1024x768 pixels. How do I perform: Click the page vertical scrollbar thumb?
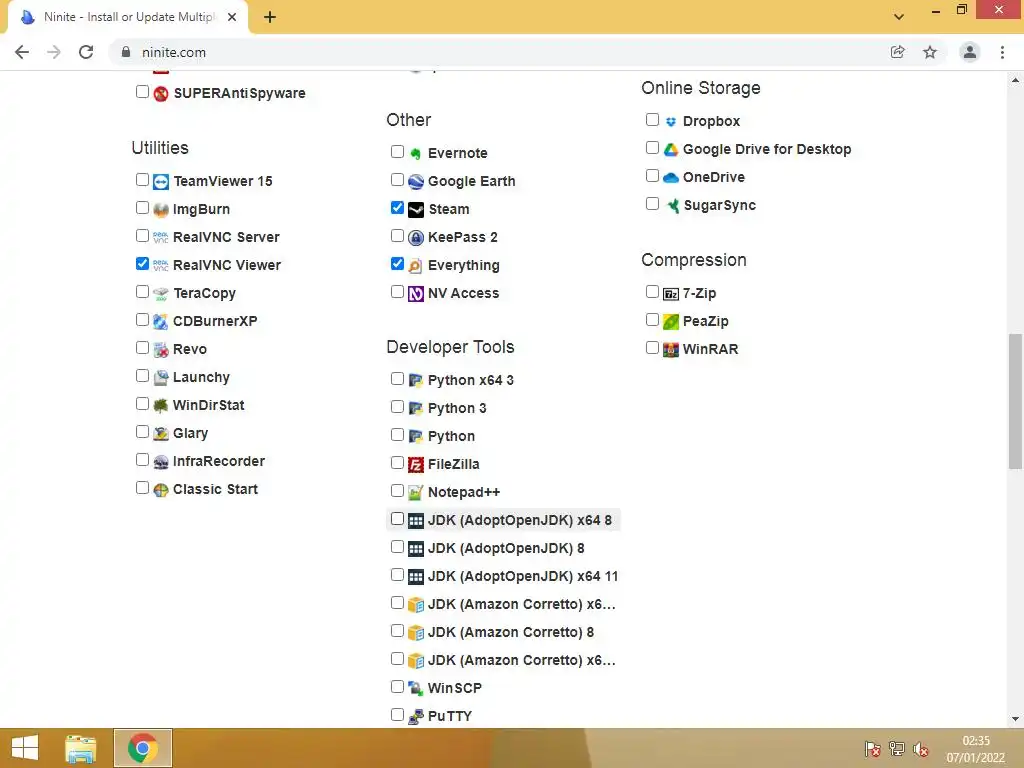click(1015, 401)
